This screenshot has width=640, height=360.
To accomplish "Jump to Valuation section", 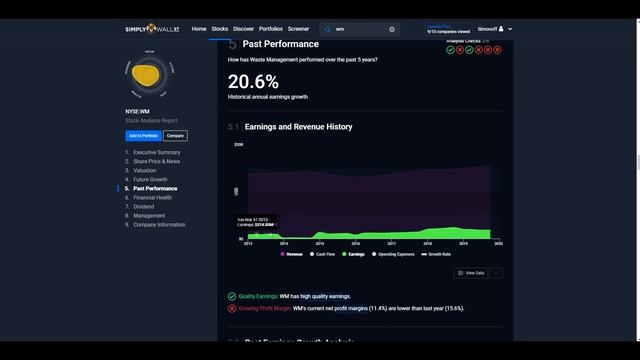I will (144, 170).
